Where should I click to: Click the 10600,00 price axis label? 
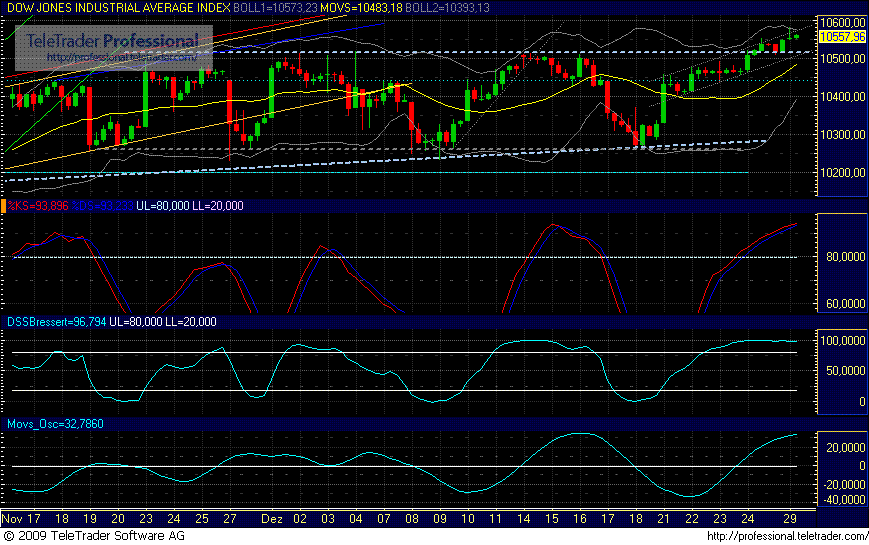(842, 22)
